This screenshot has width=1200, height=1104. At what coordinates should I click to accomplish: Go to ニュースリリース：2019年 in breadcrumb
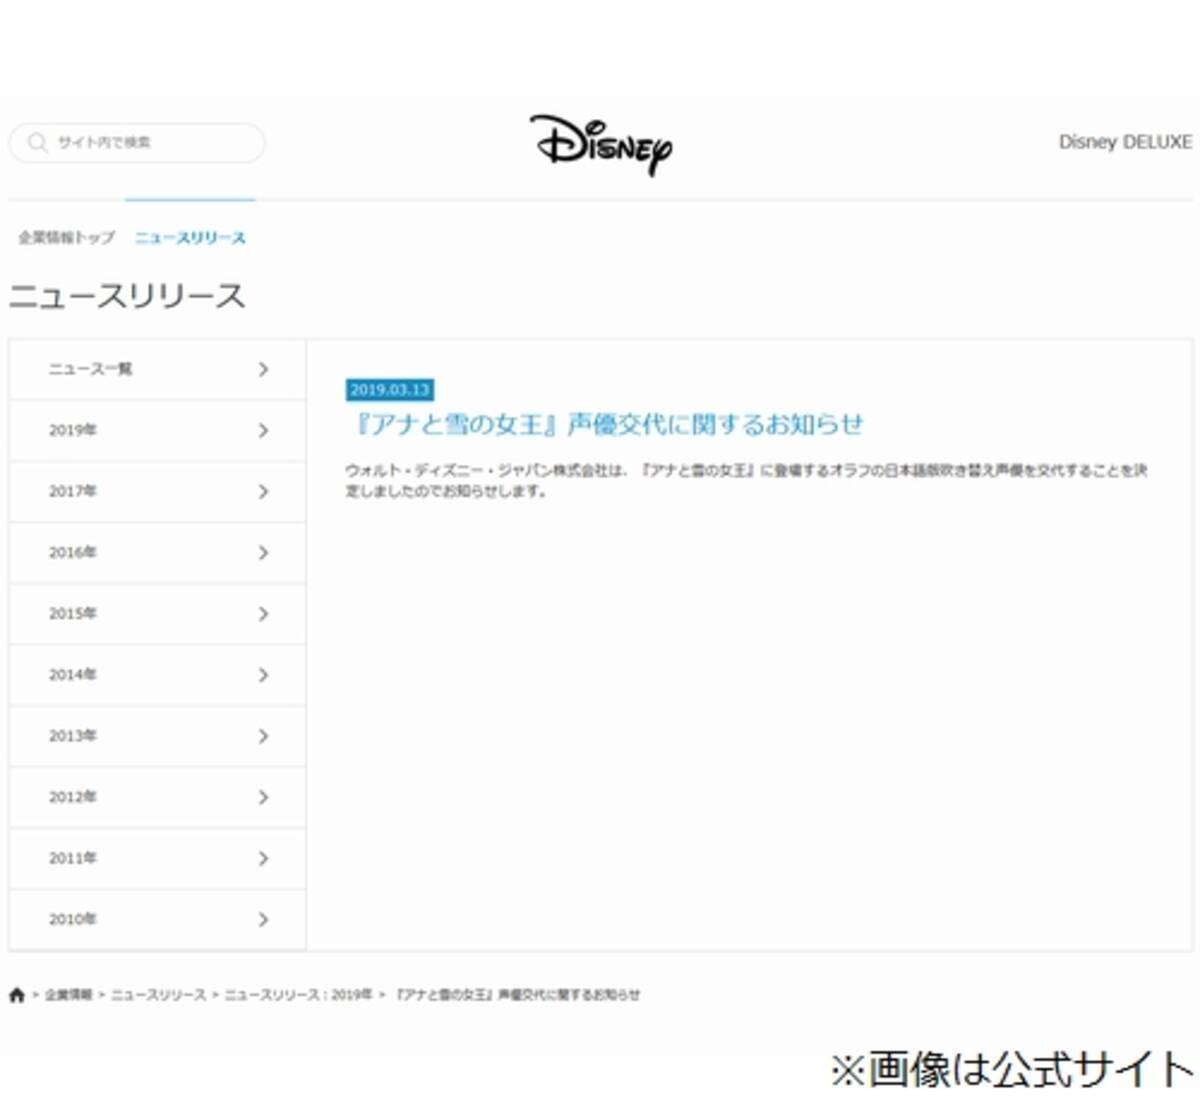(298, 995)
